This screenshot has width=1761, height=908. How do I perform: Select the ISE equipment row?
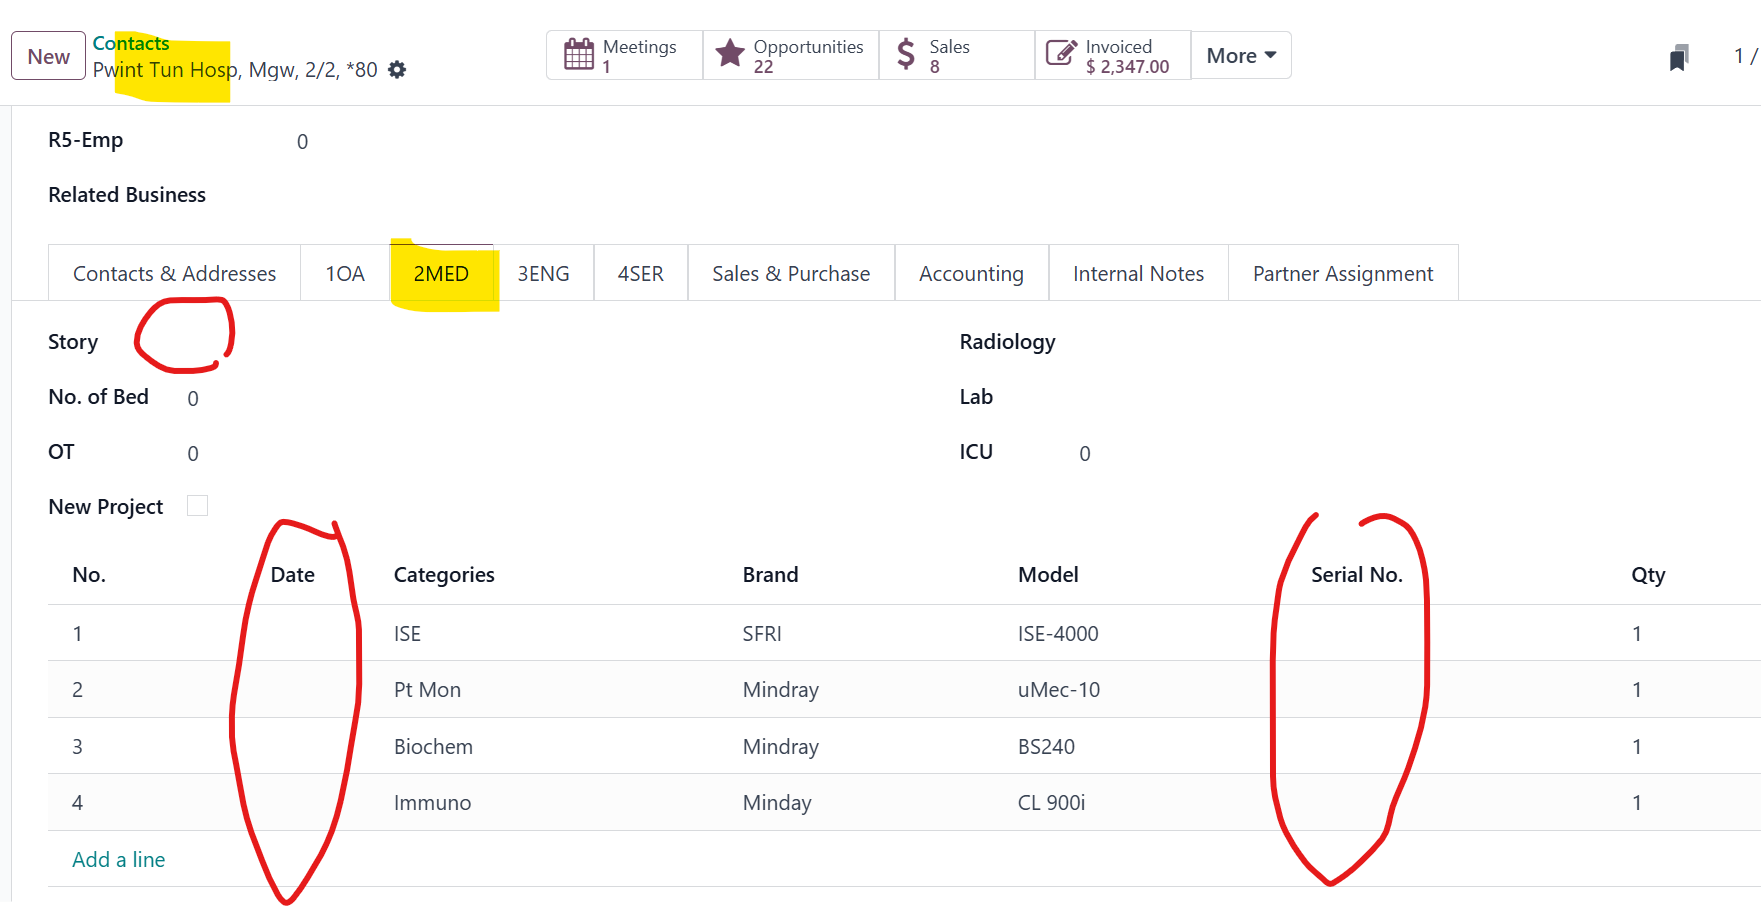[x=407, y=634]
